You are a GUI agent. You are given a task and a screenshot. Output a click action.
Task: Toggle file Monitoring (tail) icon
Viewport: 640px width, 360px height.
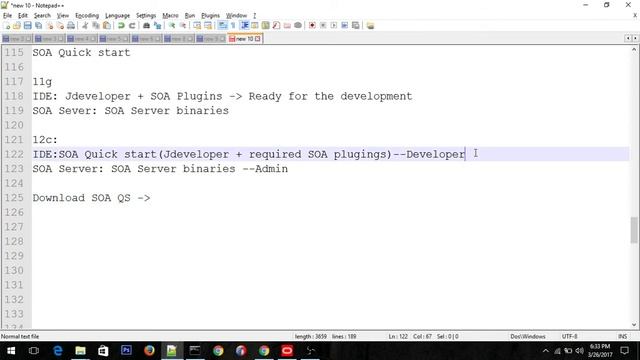coord(298,26)
